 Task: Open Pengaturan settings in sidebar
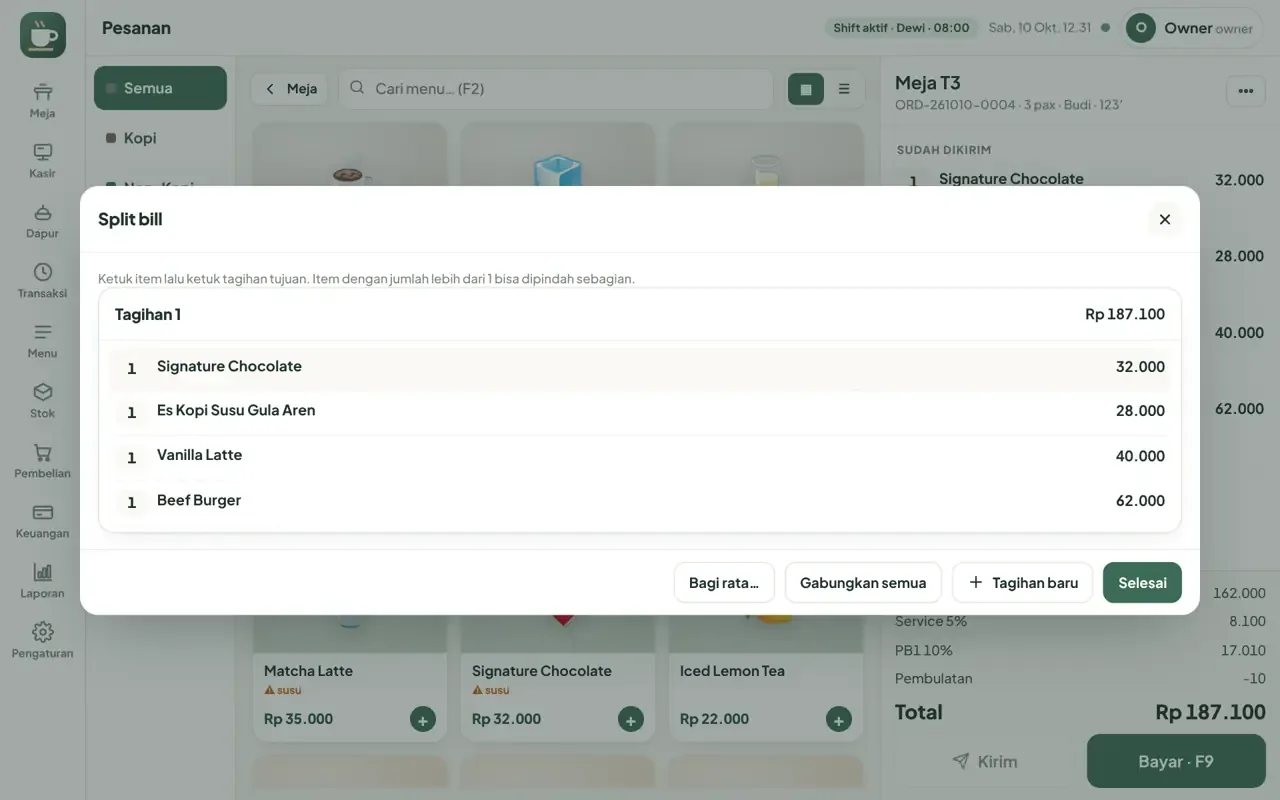coord(42,640)
